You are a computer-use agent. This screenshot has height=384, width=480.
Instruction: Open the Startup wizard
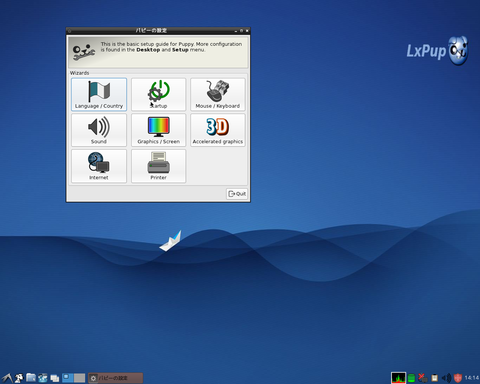[x=158, y=94]
